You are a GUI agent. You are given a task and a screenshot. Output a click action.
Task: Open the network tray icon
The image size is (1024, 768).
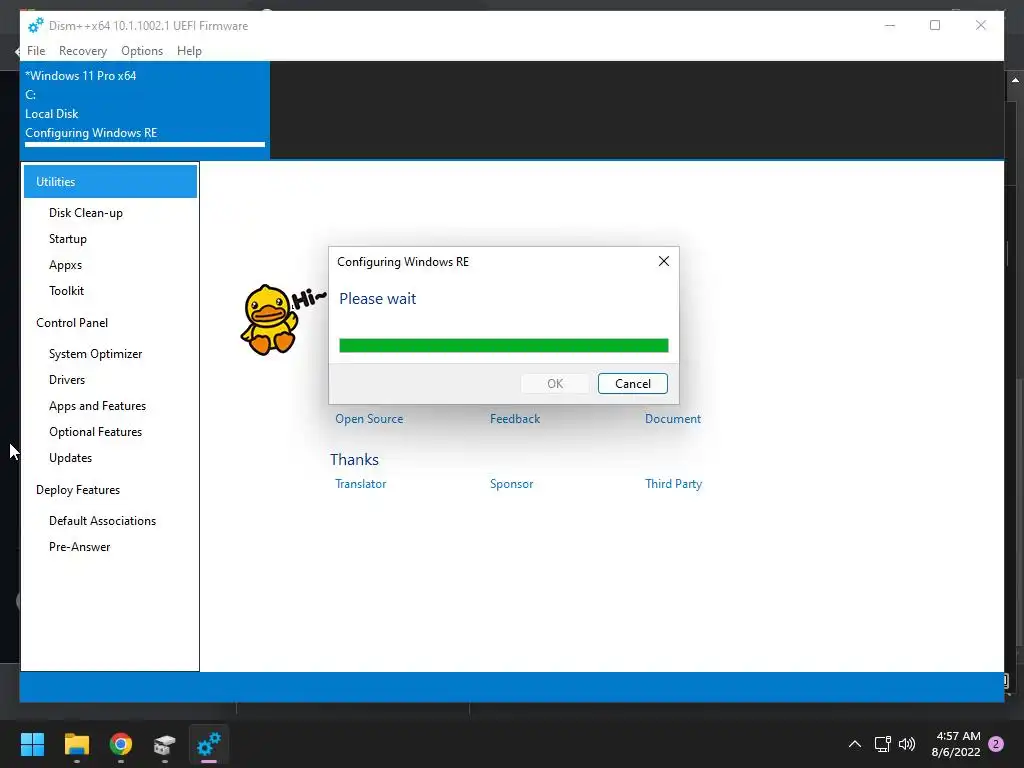883,744
